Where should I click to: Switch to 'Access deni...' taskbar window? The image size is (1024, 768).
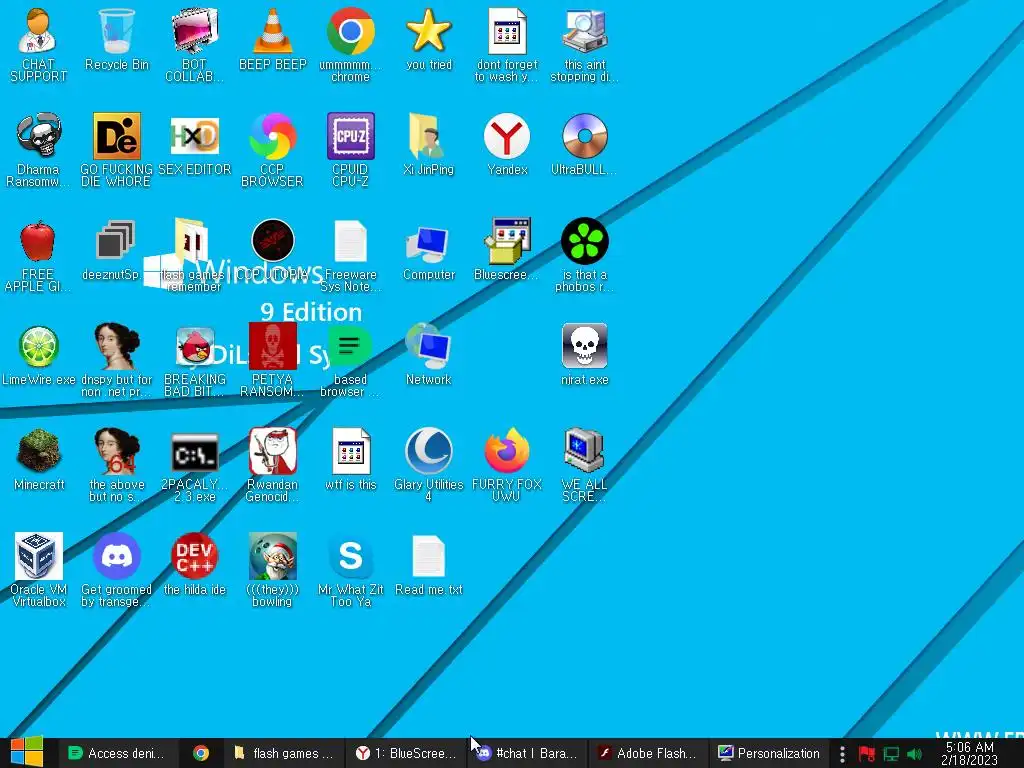[x=116, y=753]
